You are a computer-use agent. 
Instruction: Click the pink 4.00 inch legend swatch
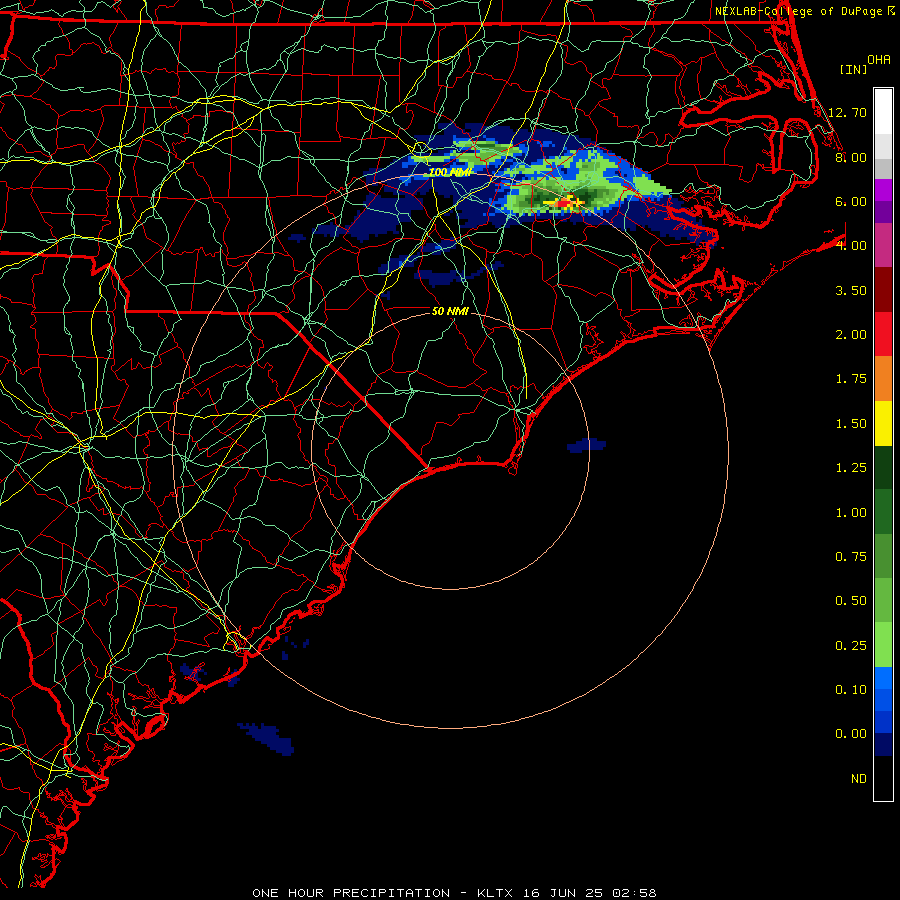pyautogui.click(x=883, y=245)
